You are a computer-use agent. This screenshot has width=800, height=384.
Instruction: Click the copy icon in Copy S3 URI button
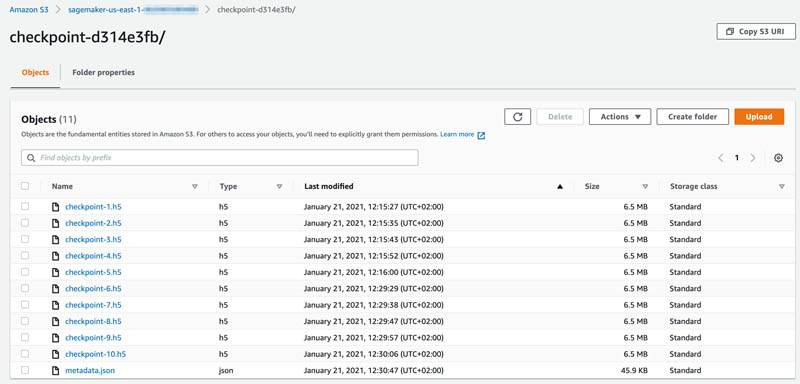(x=730, y=32)
